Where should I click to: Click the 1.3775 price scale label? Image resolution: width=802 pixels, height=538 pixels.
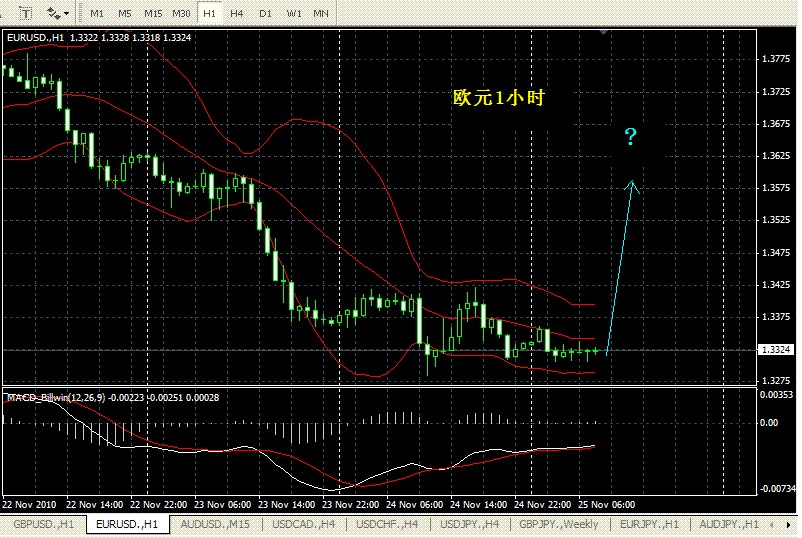[x=776, y=59]
